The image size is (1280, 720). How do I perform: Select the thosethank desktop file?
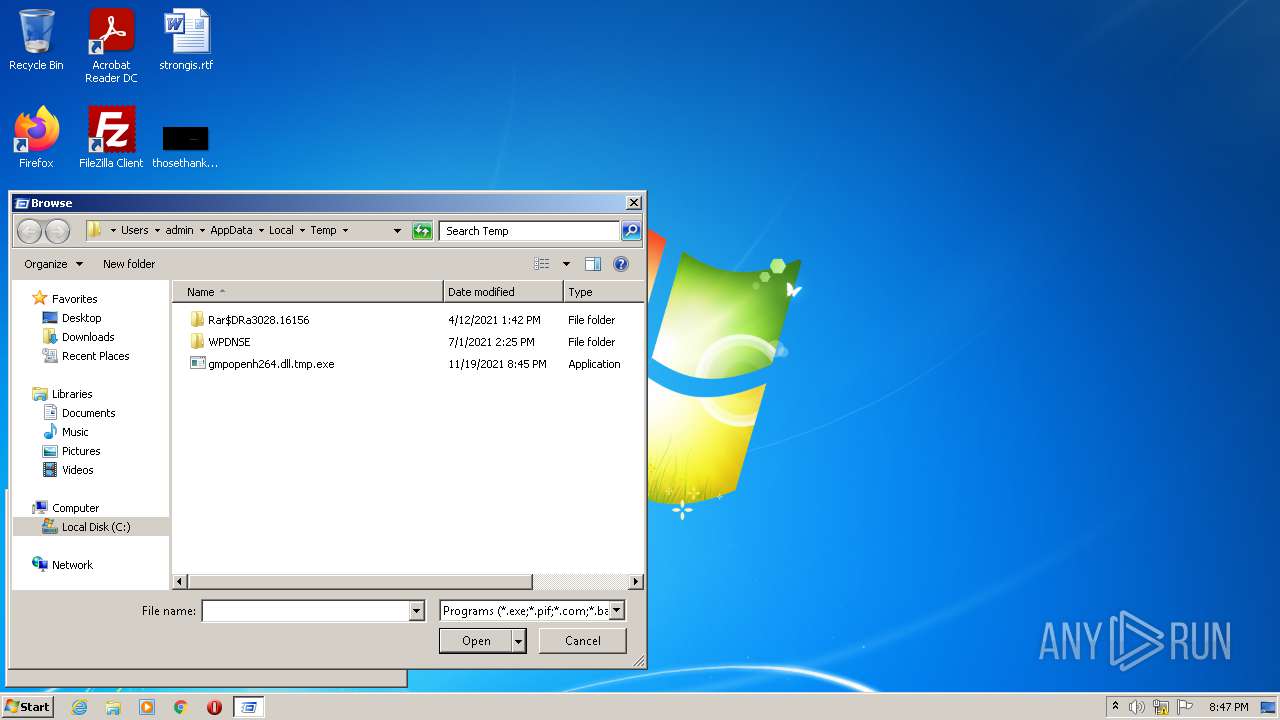(185, 146)
